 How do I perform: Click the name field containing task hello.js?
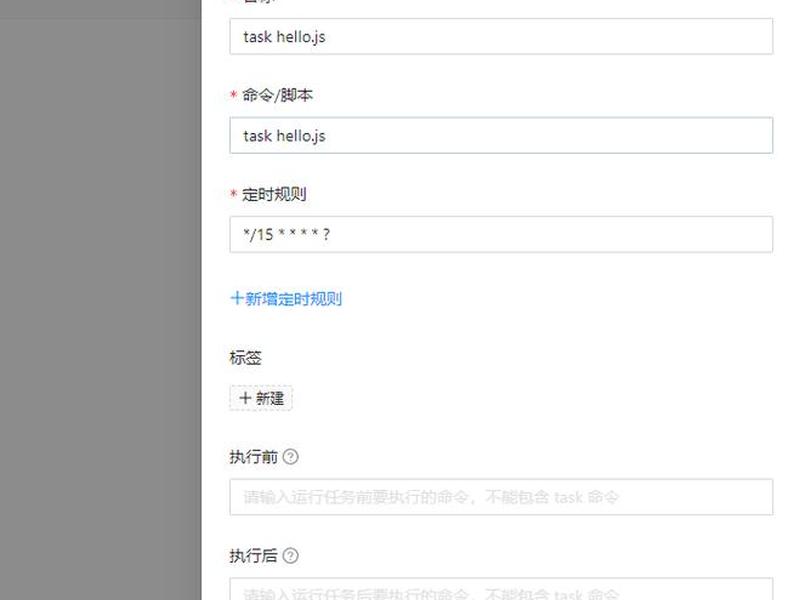coord(501,36)
